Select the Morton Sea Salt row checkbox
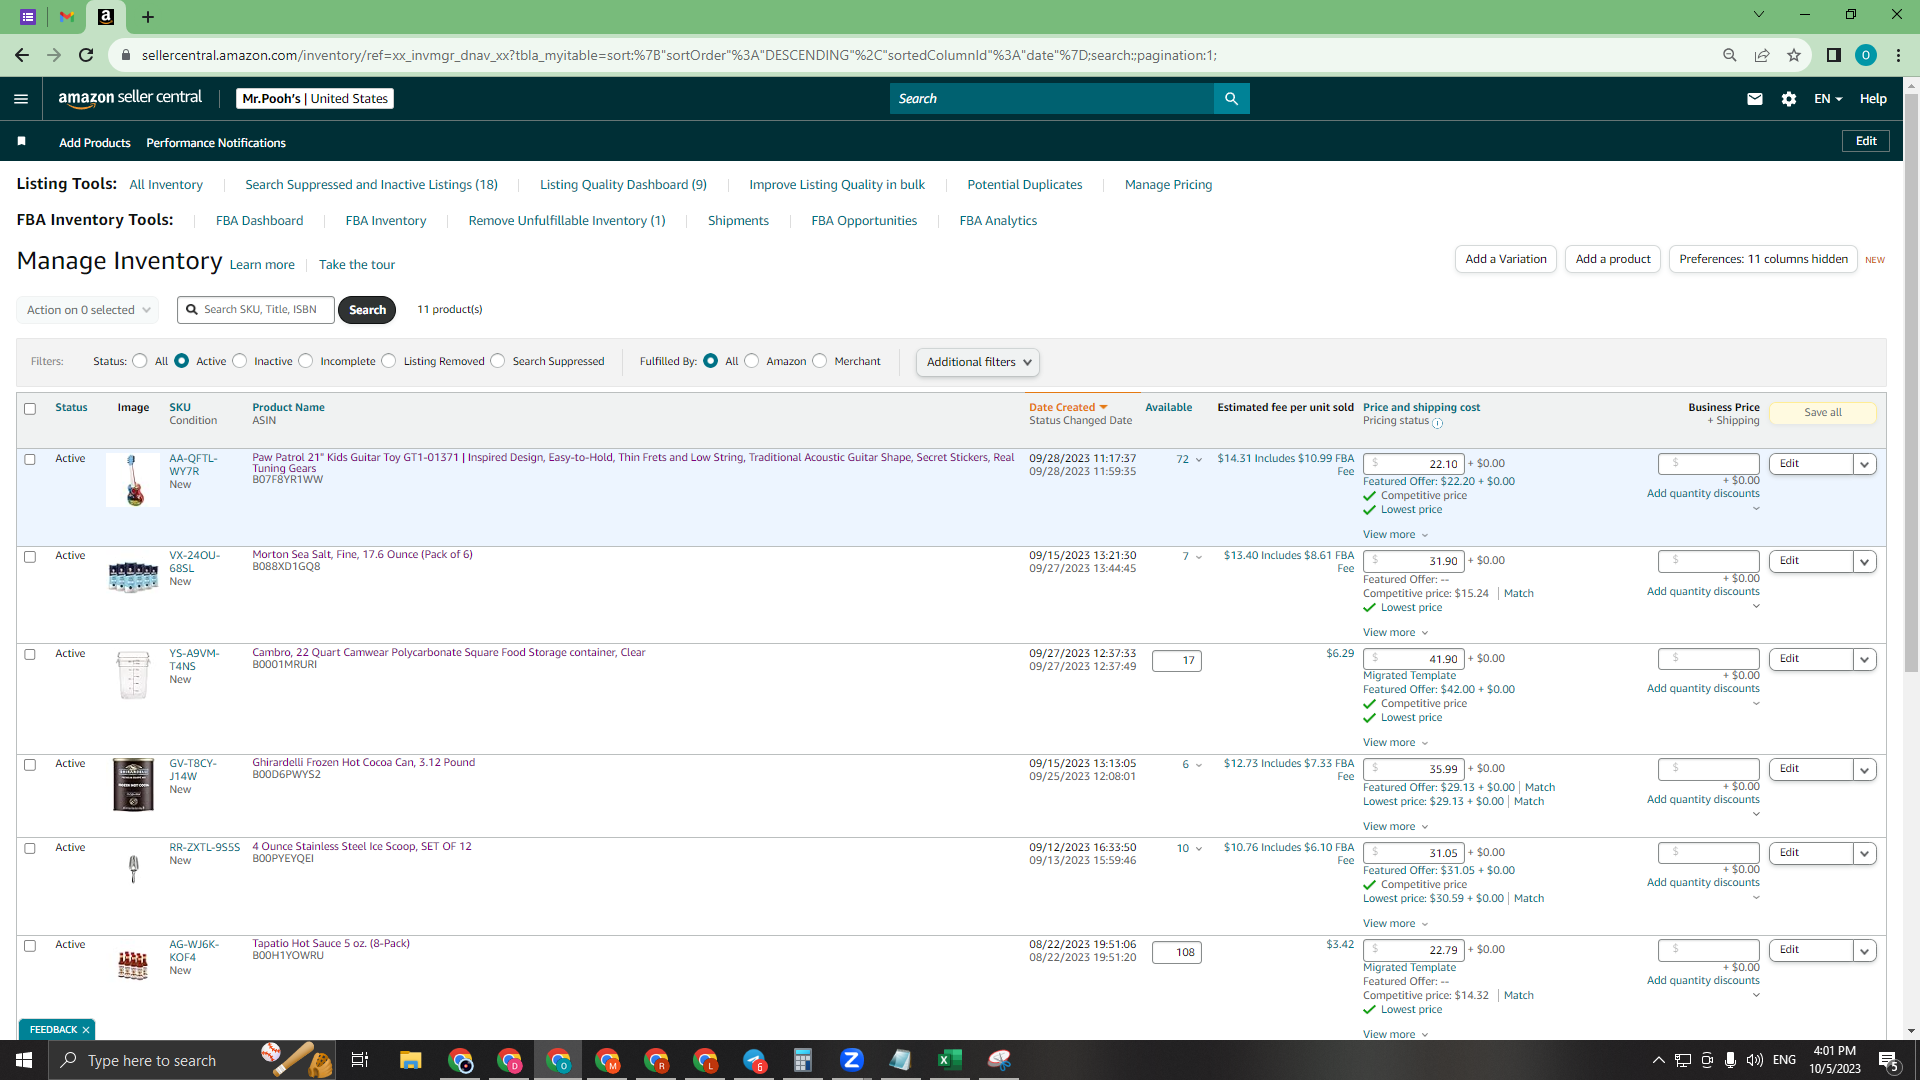 click(x=30, y=556)
